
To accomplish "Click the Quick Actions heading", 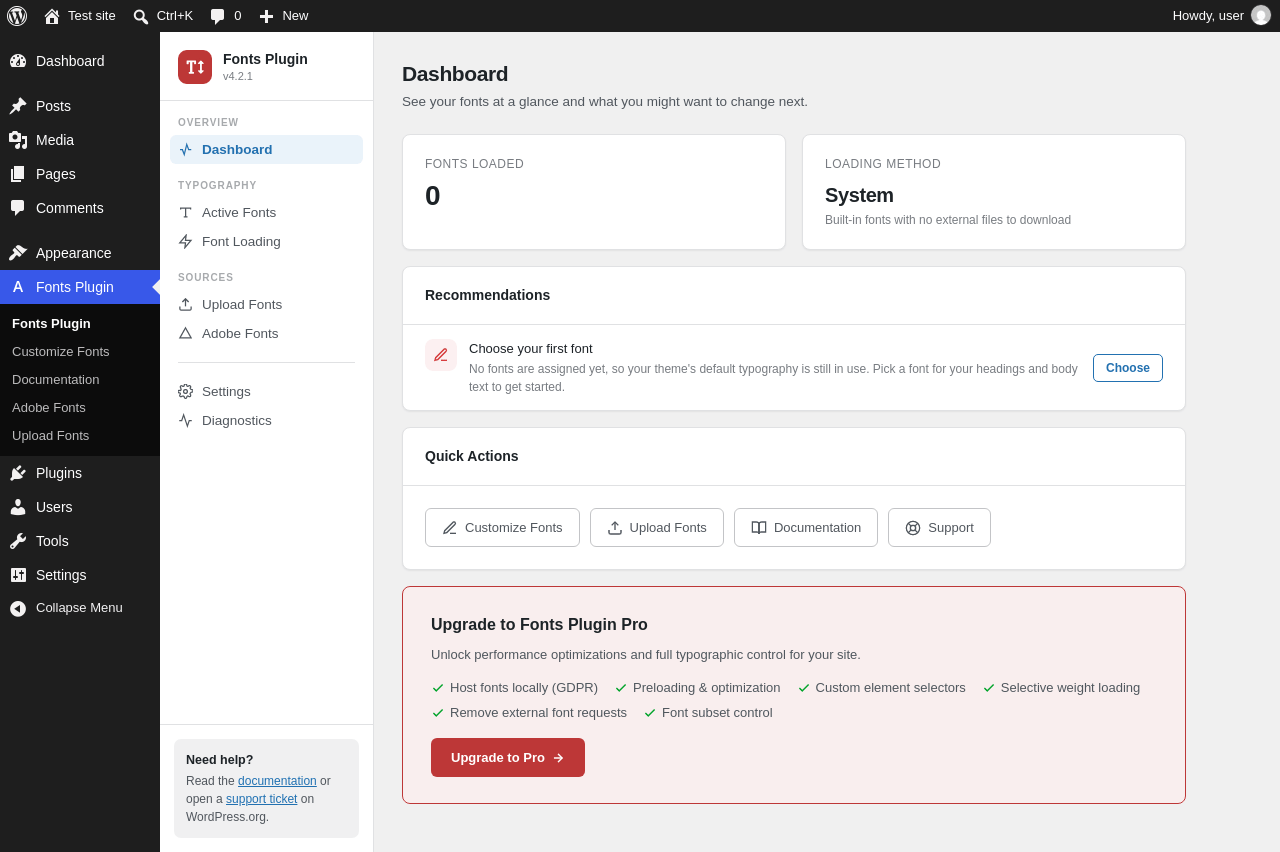I will coord(472,456).
